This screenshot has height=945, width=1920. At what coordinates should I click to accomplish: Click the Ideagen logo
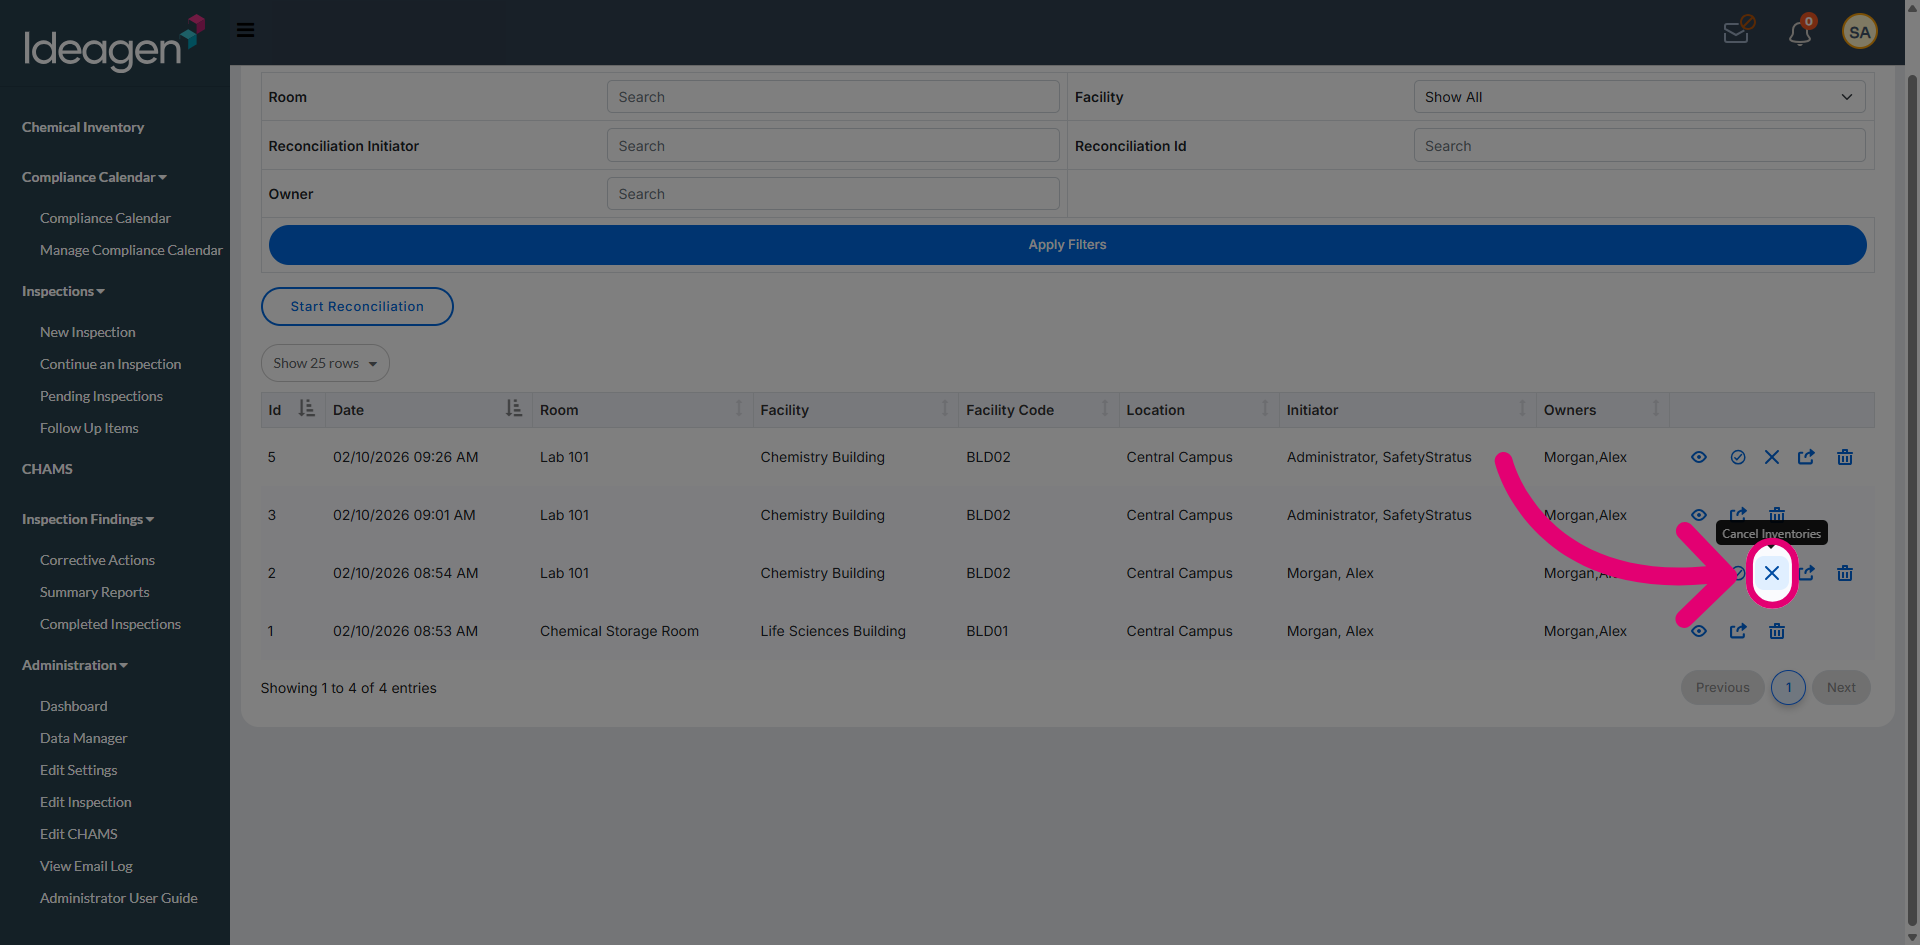[x=113, y=44]
